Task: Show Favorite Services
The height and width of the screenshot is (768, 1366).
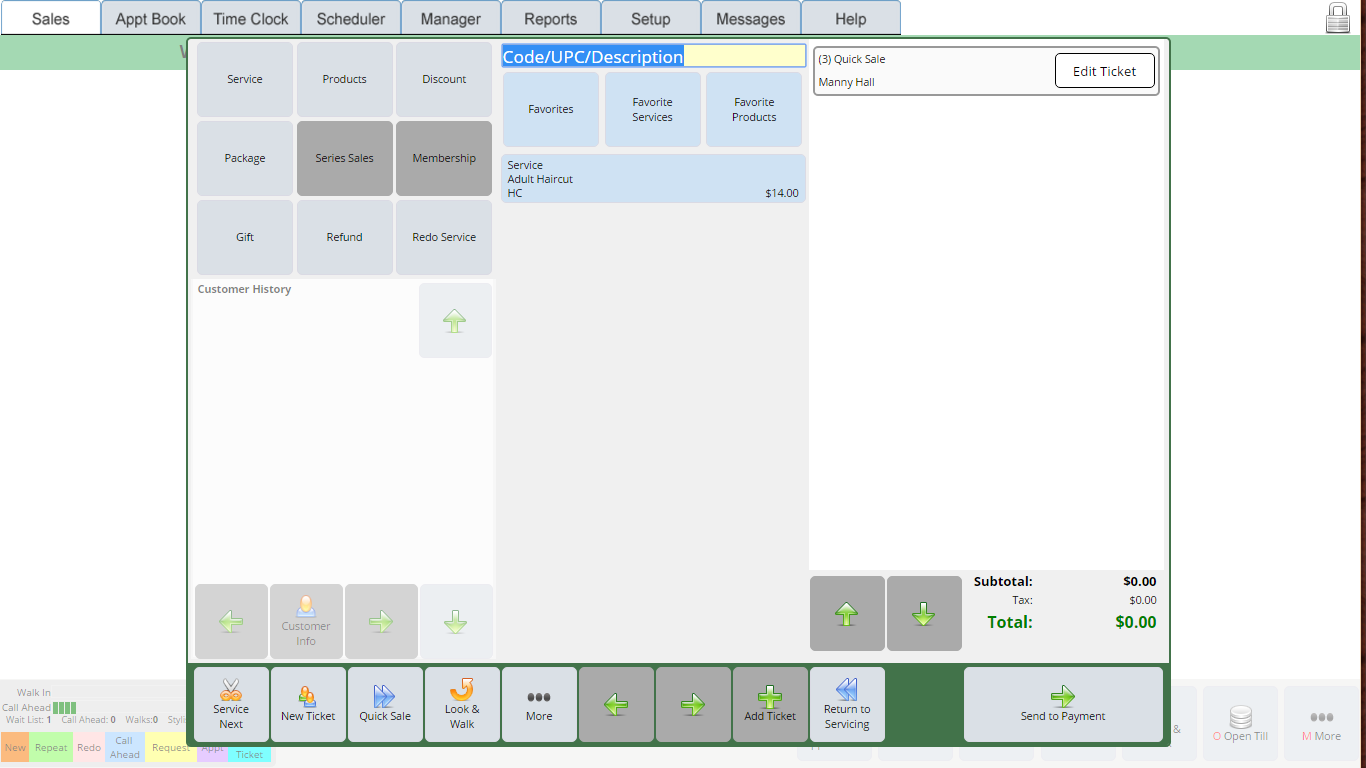Action: point(653,109)
